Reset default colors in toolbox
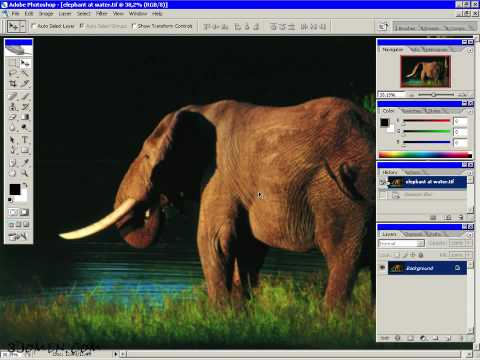Viewport: 480px width, 360px height. (10, 200)
